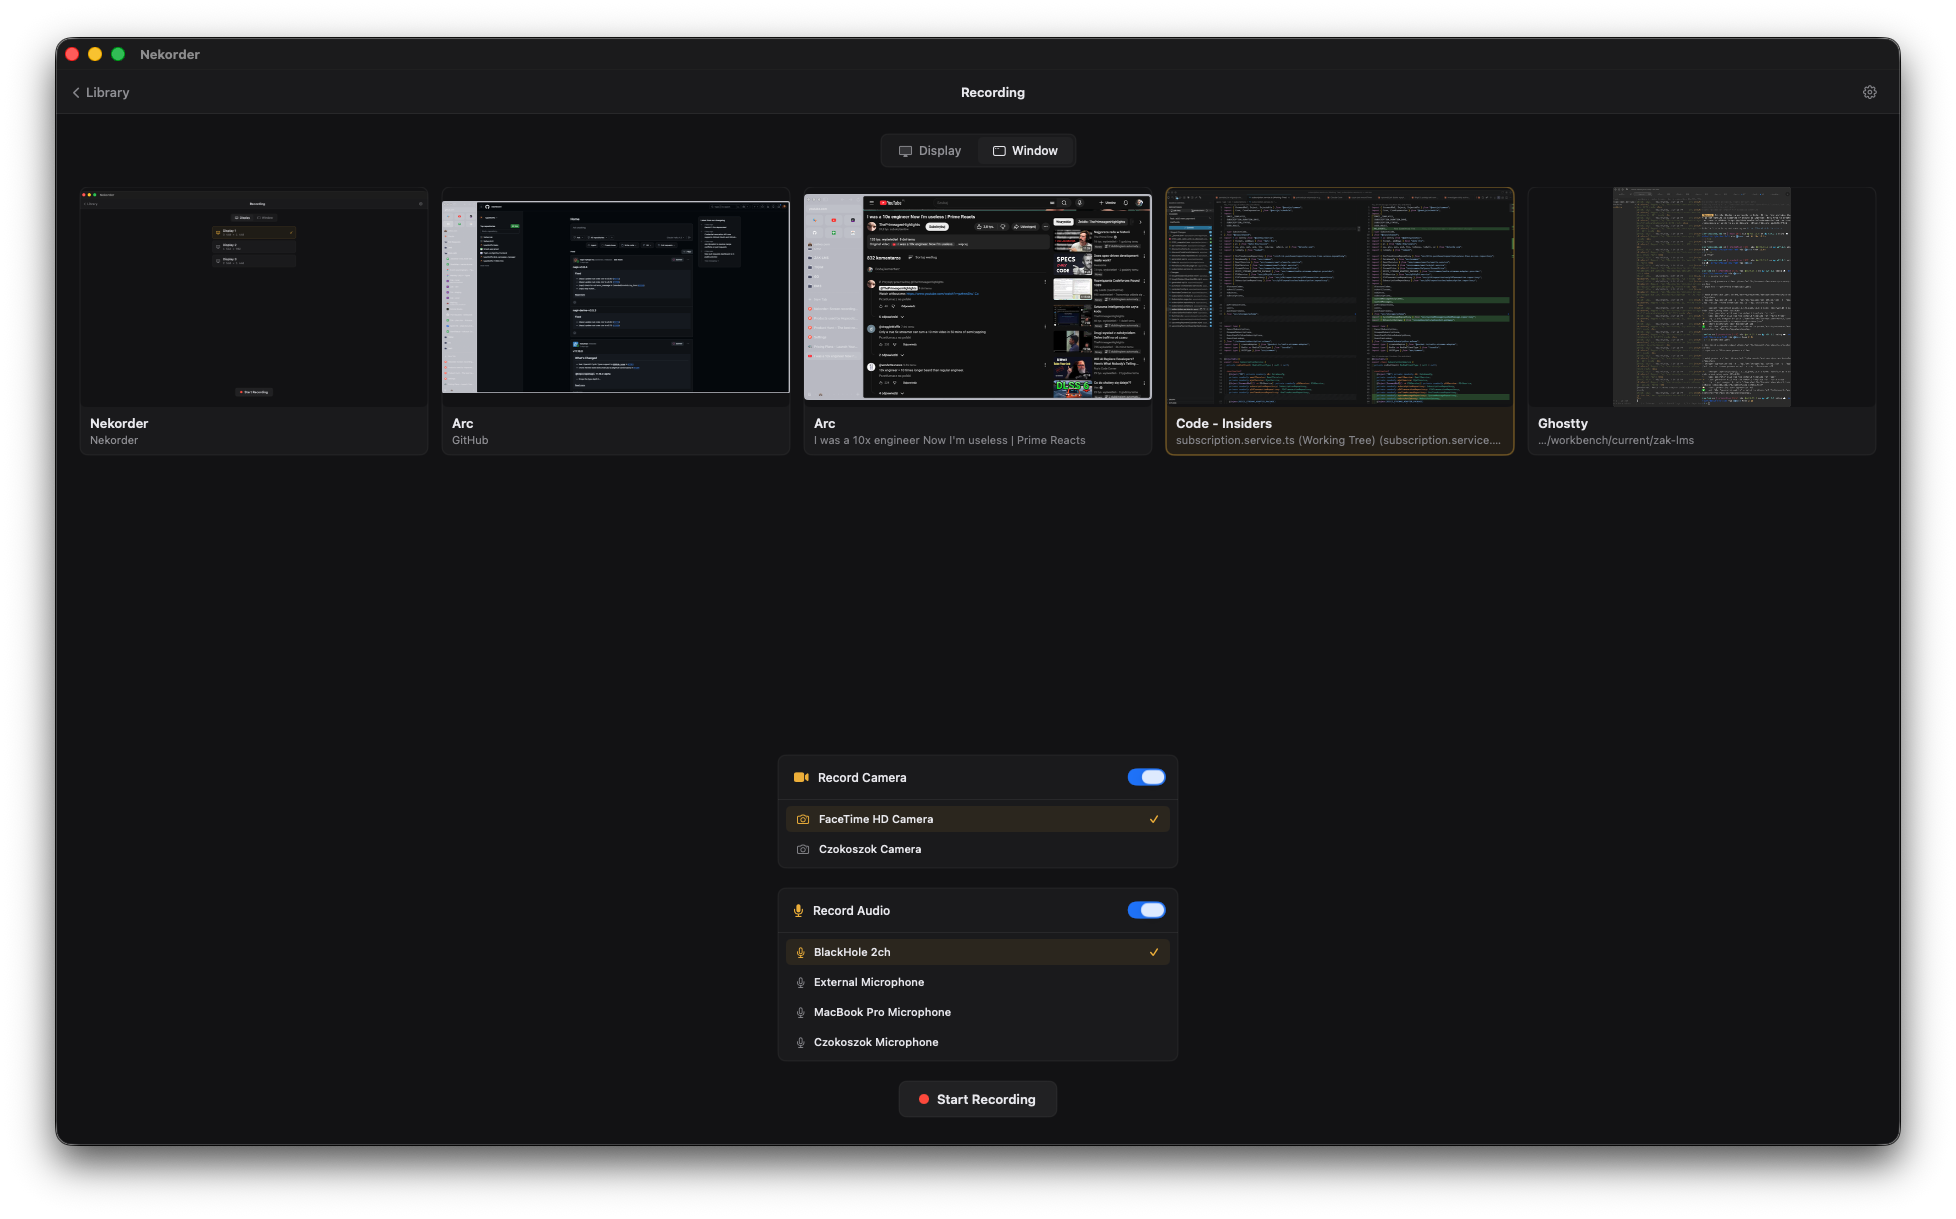Select the Nekorder window thumbnail
This screenshot has width=1956, height=1219.
(x=254, y=298)
